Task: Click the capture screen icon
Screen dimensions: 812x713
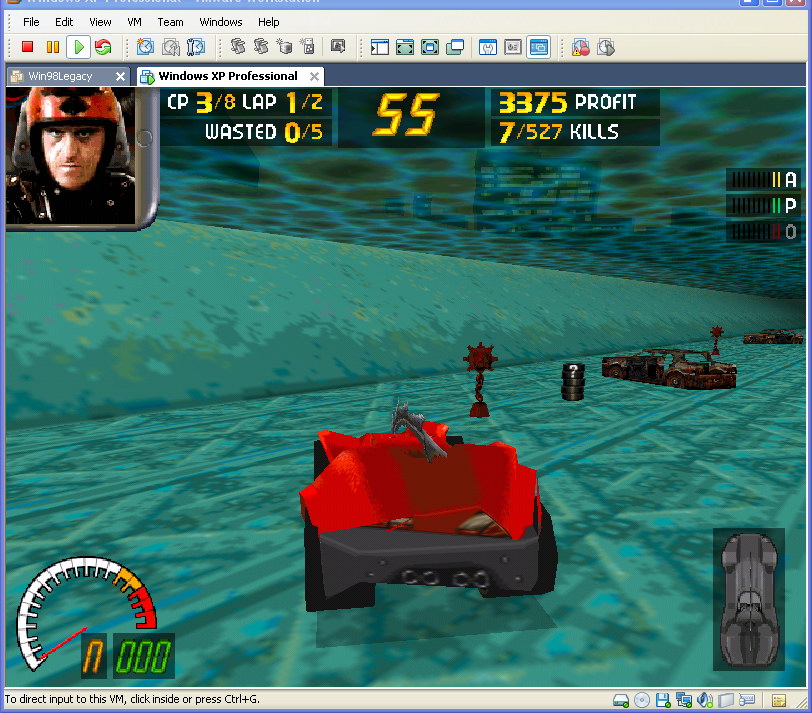Action: pyautogui.click(x=338, y=47)
